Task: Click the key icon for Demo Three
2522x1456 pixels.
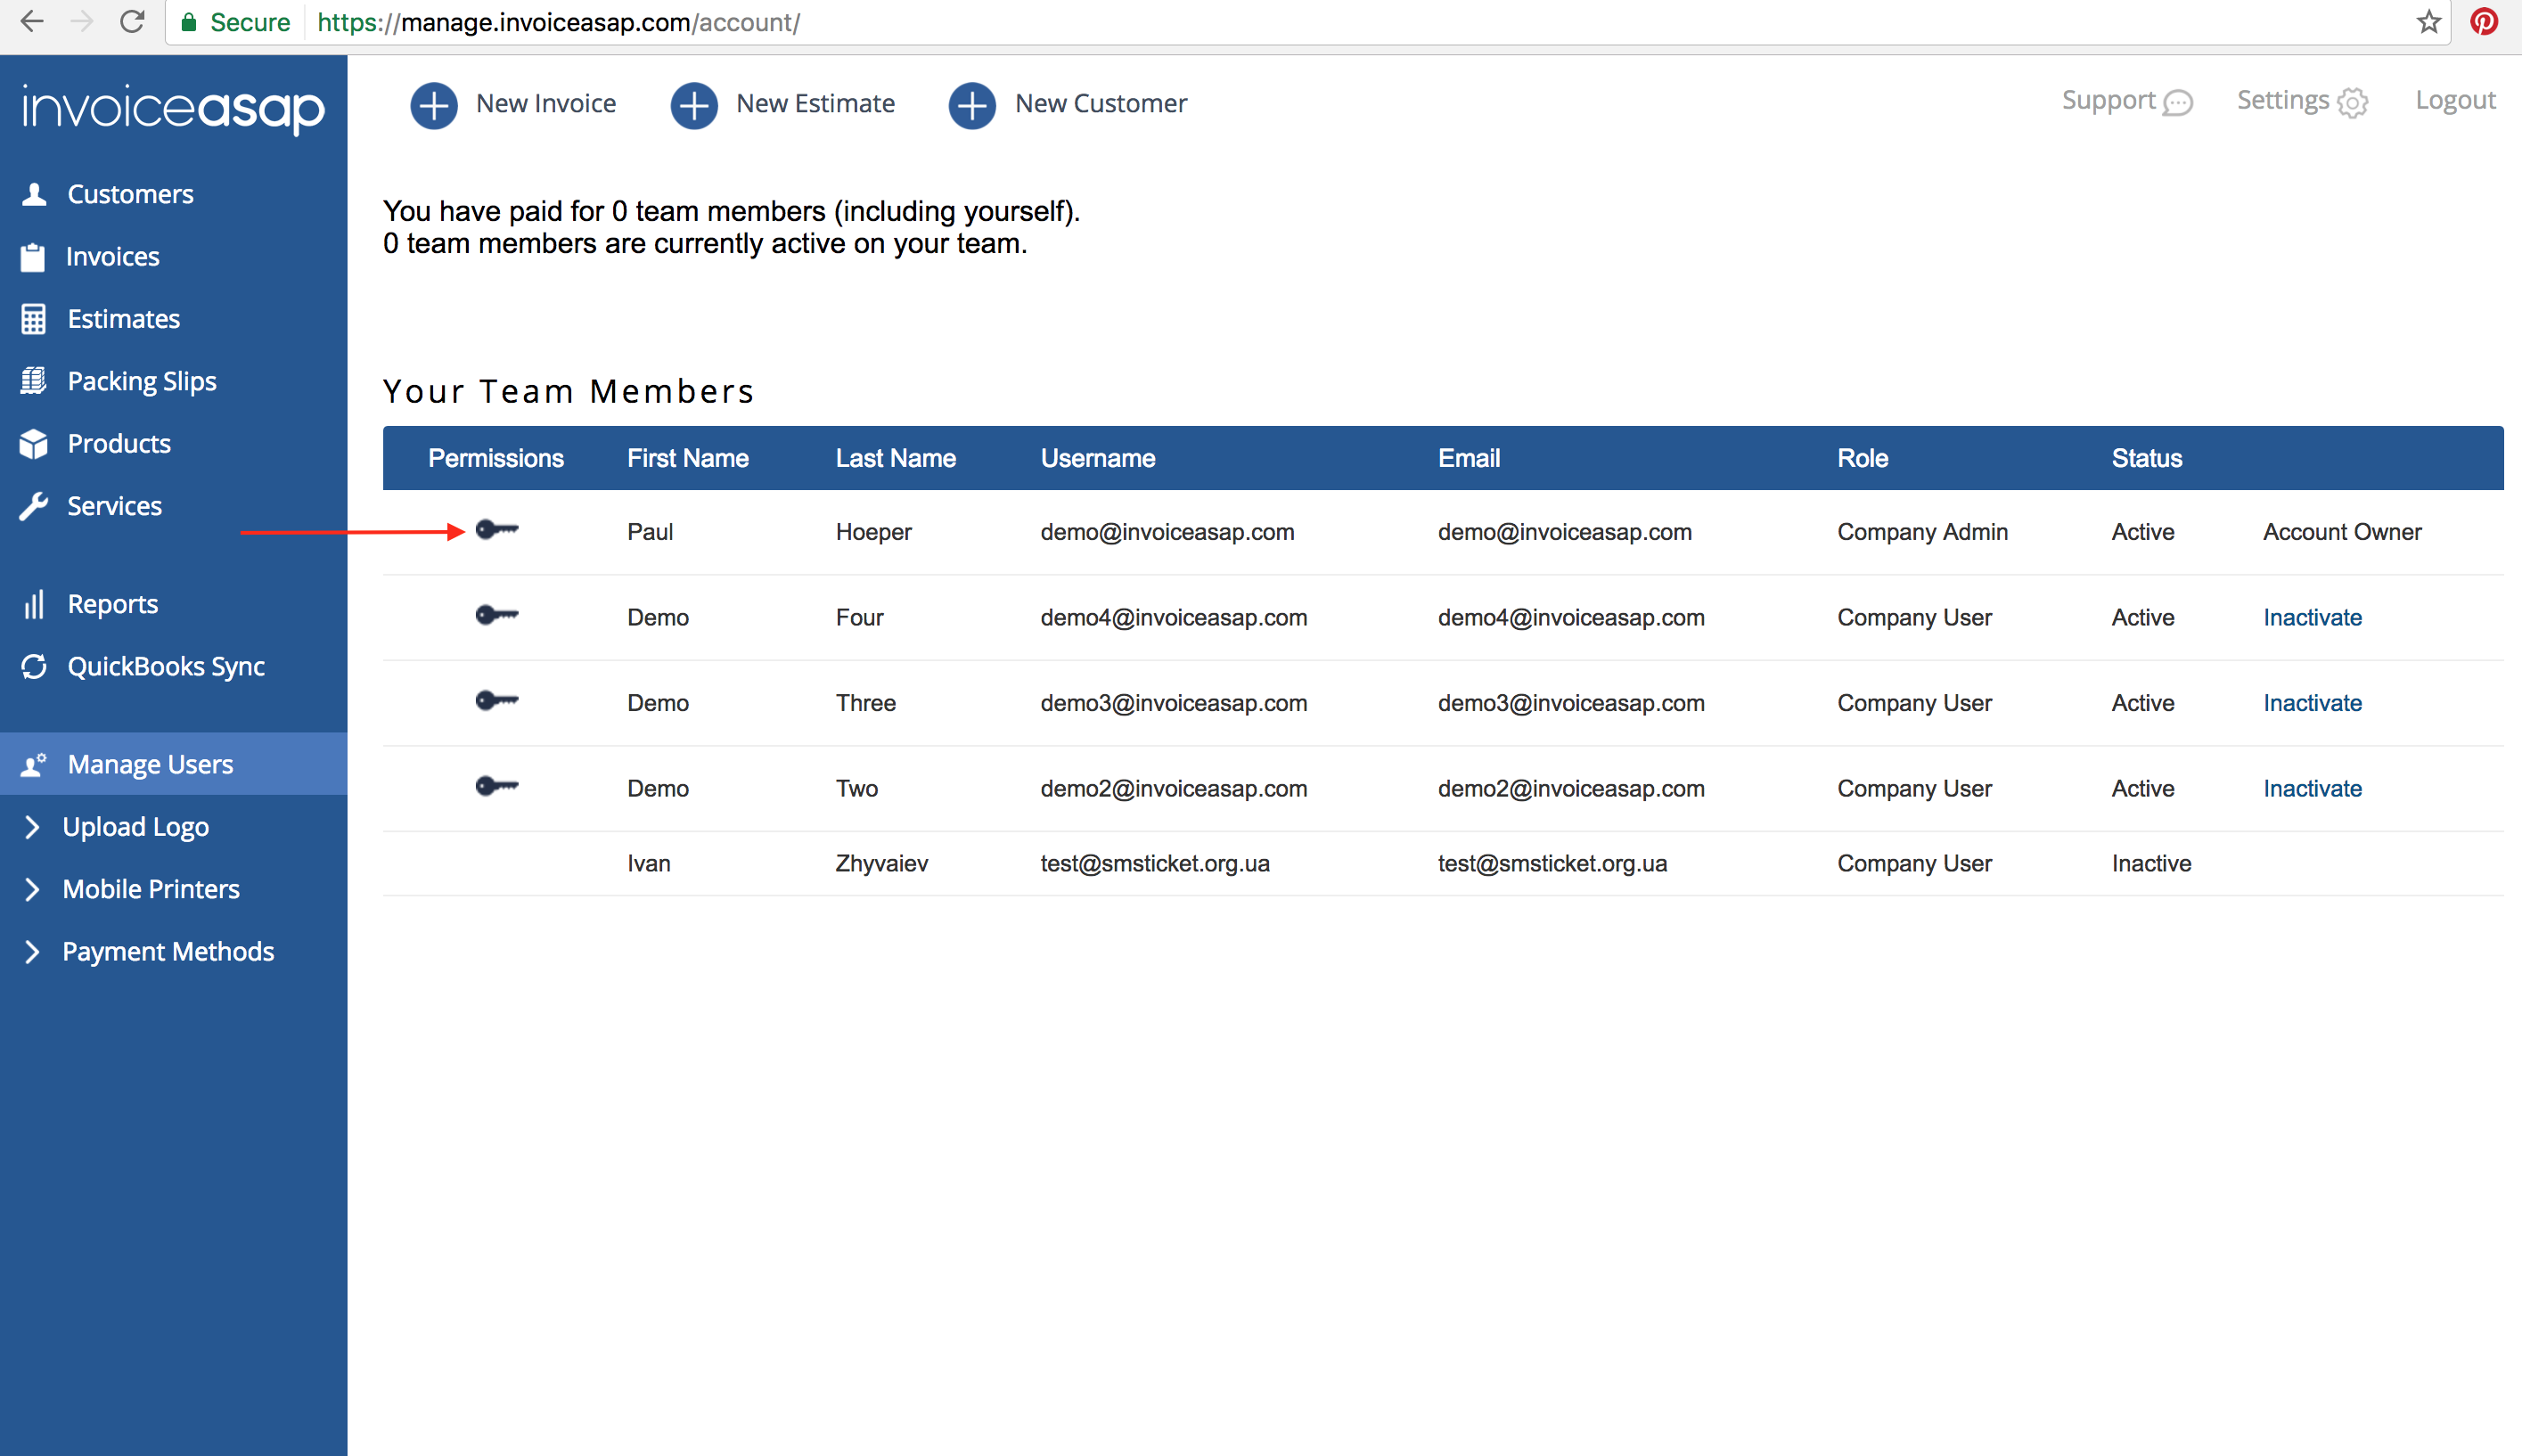Action: point(496,701)
